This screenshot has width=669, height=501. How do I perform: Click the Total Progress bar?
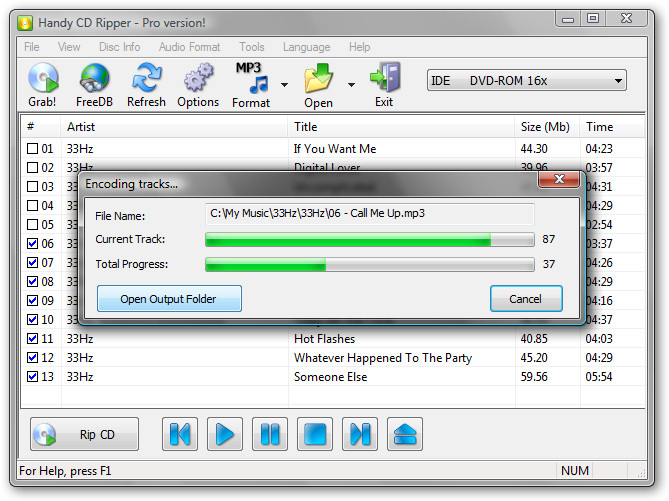tap(369, 264)
